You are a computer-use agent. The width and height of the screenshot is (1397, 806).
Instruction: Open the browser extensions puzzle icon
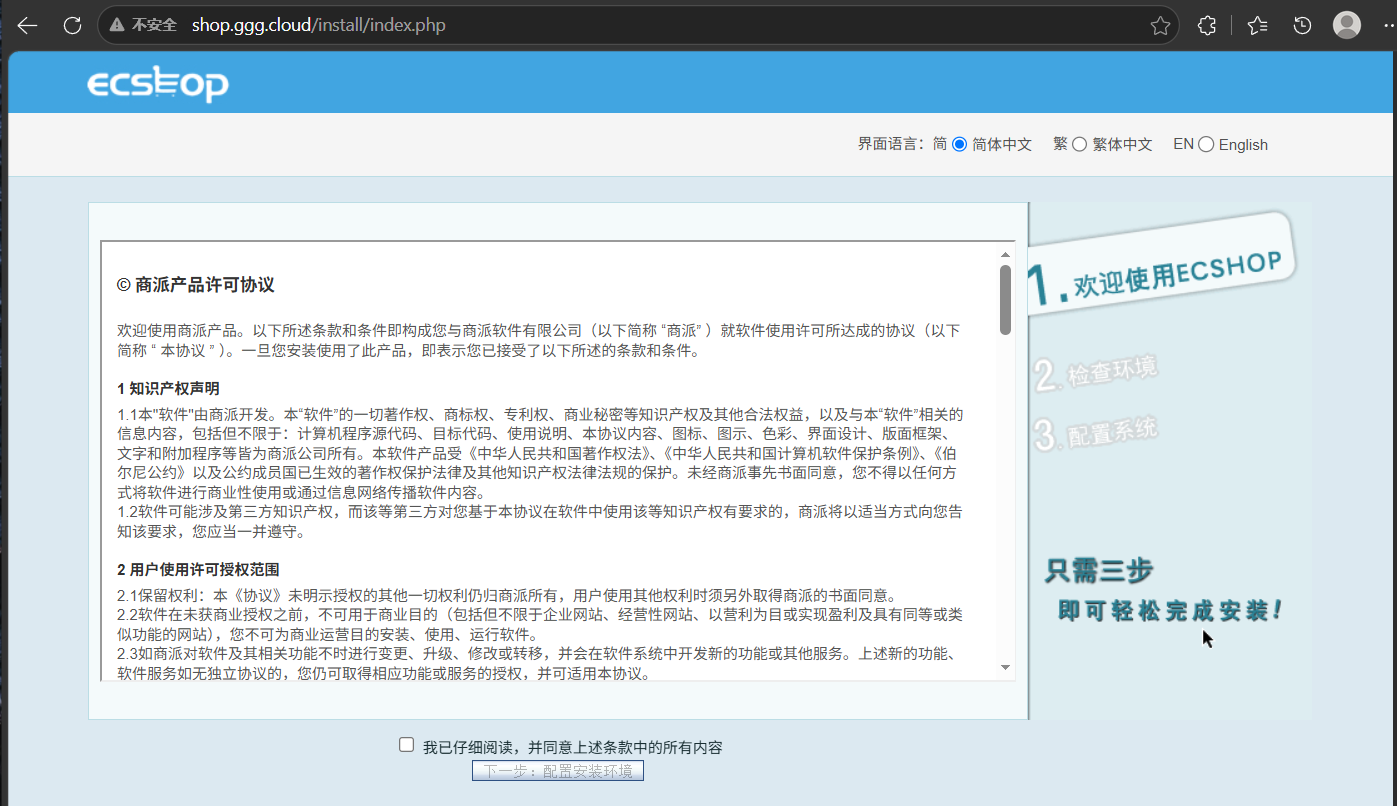pos(1207,25)
